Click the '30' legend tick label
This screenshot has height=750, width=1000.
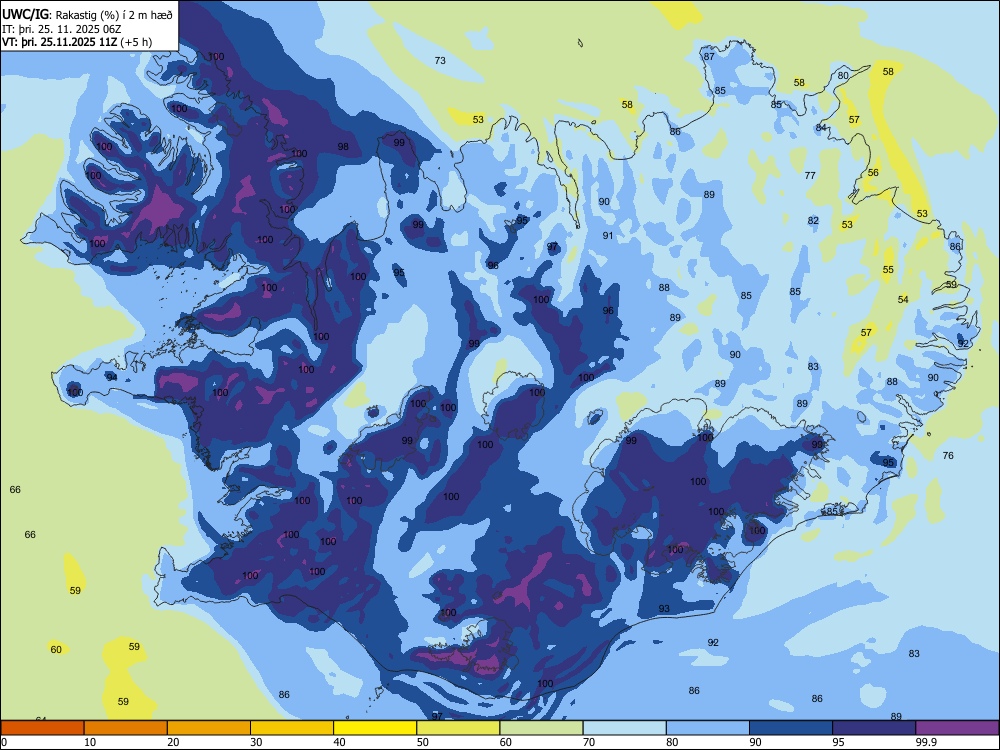(x=256, y=742)
